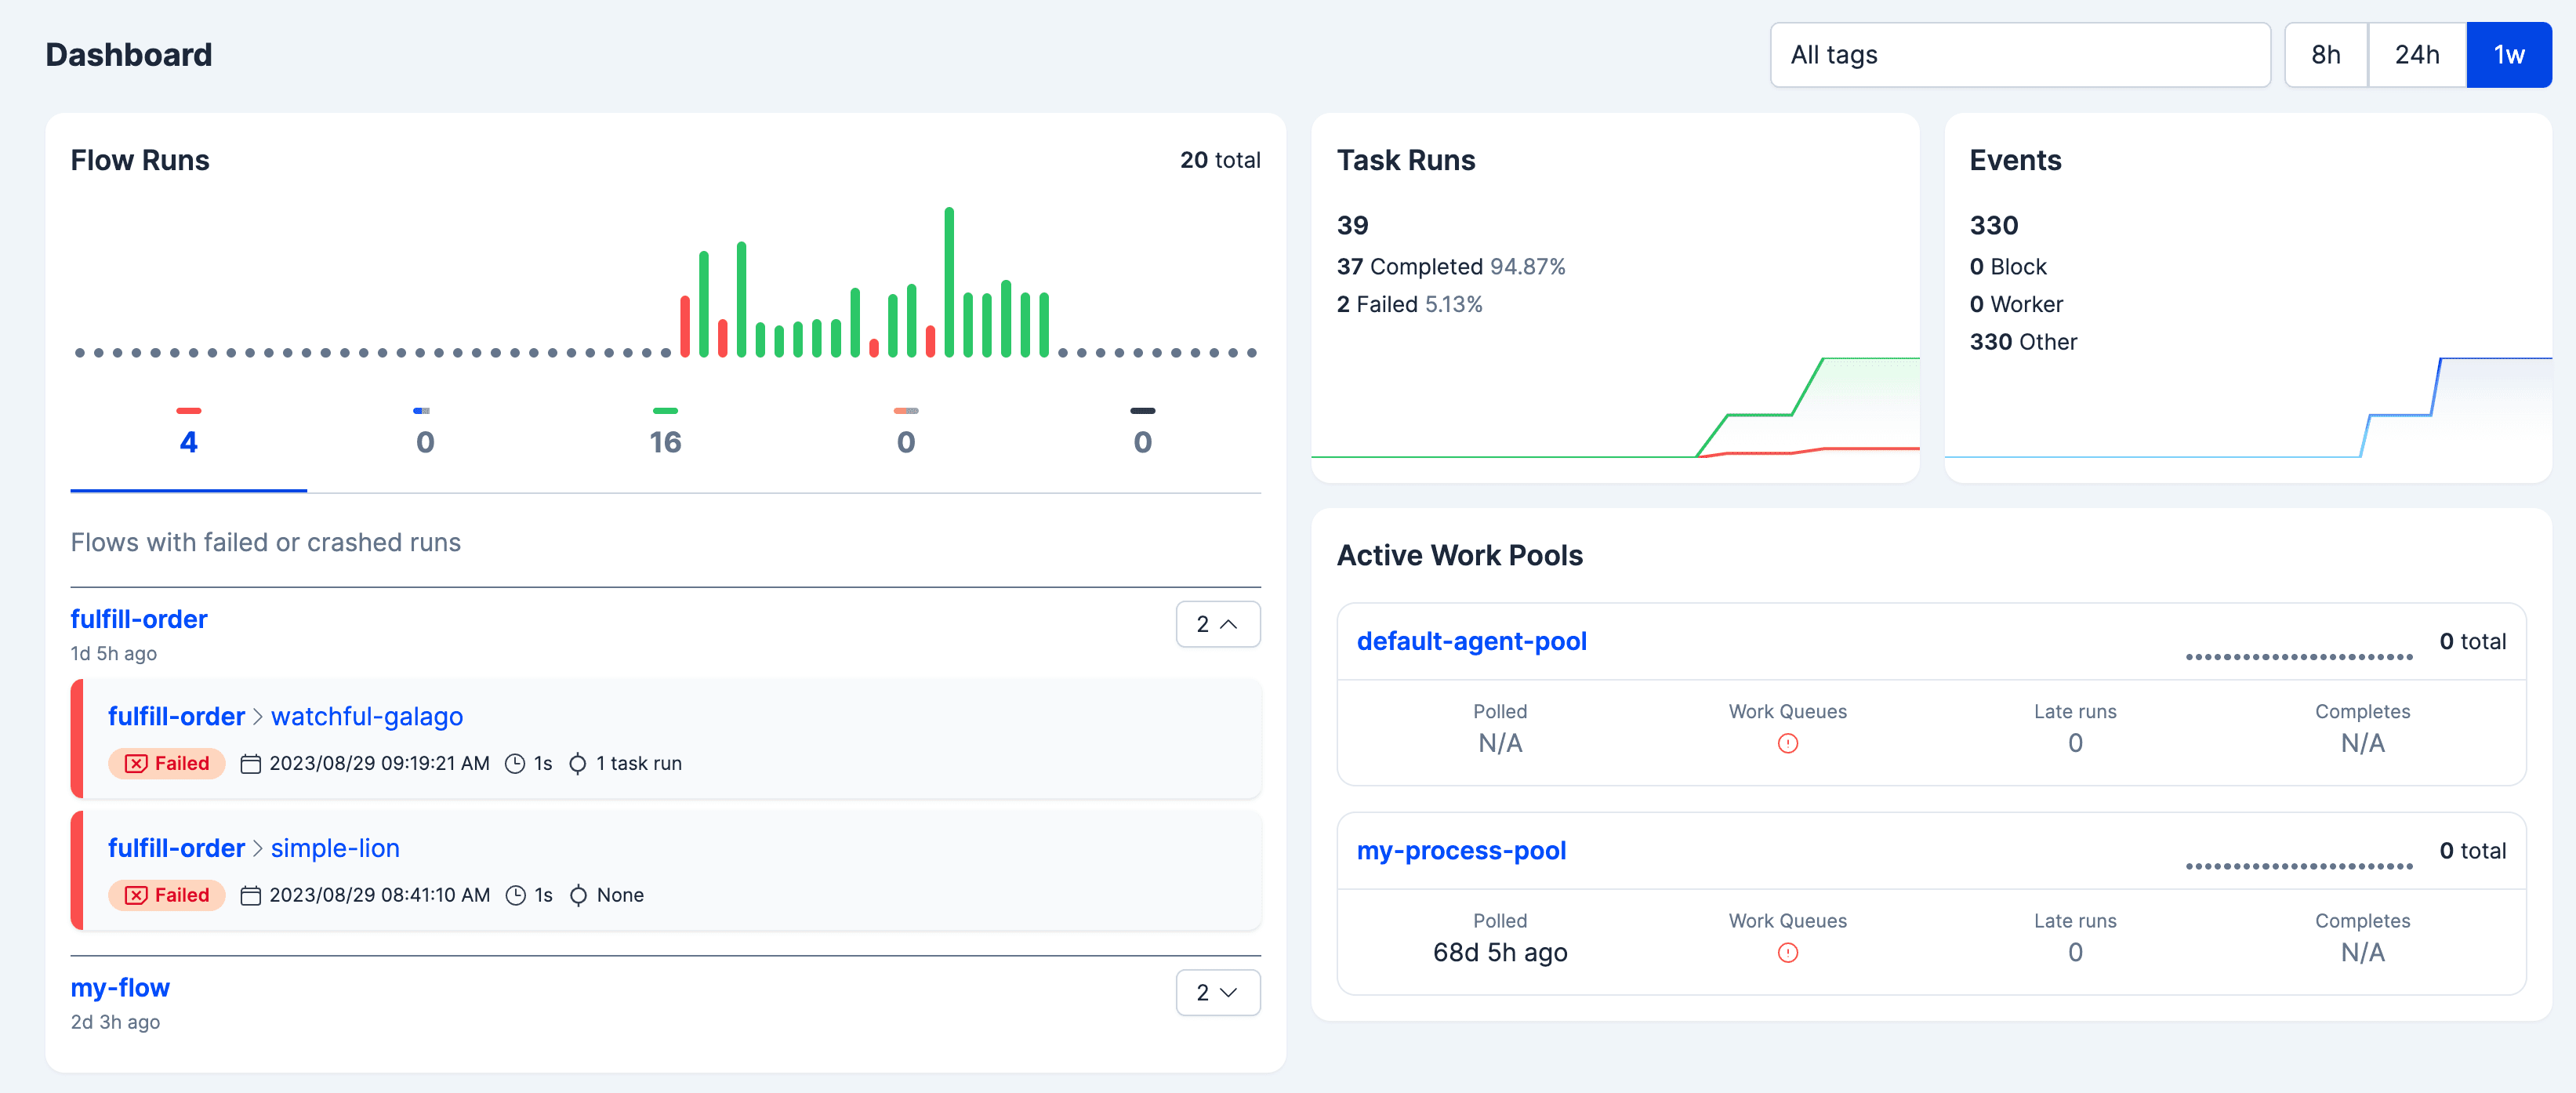Switch to the completed runs tab showing 16
The width and height of the screenshot is (2576, 1093).
(665, 441)
